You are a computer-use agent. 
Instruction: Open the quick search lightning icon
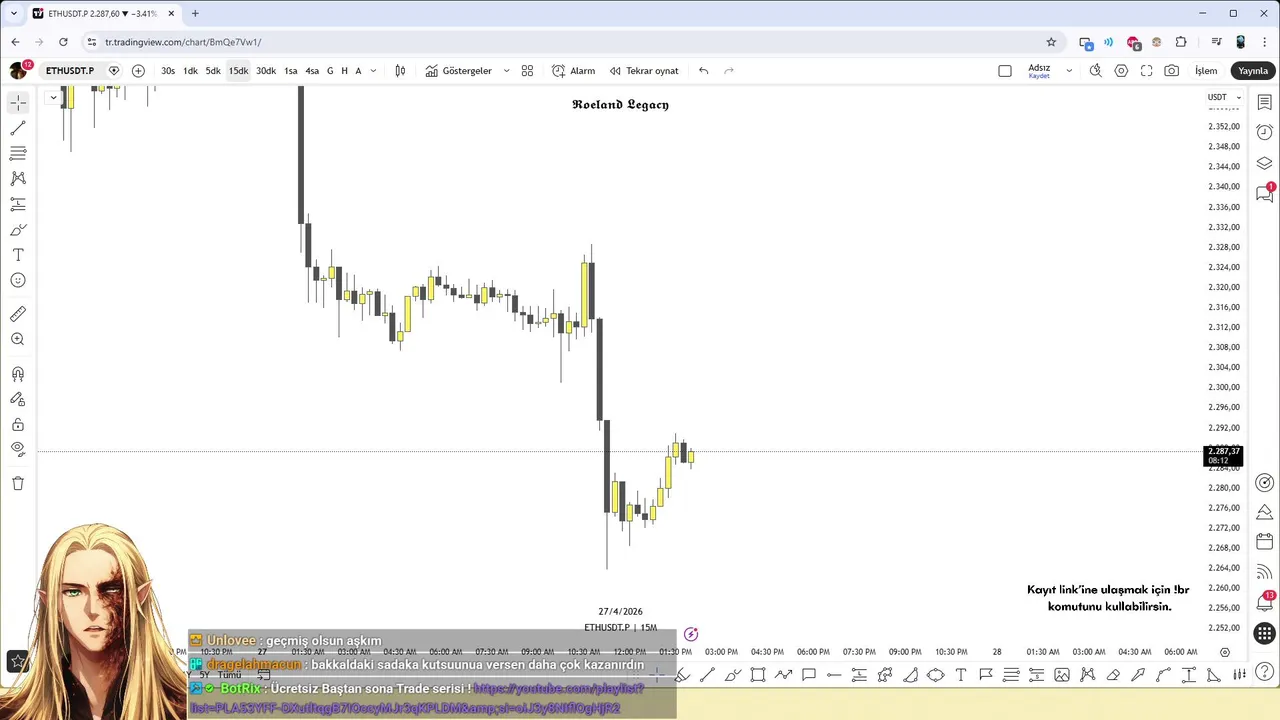pyautogui.click(x=1096, y=71)
